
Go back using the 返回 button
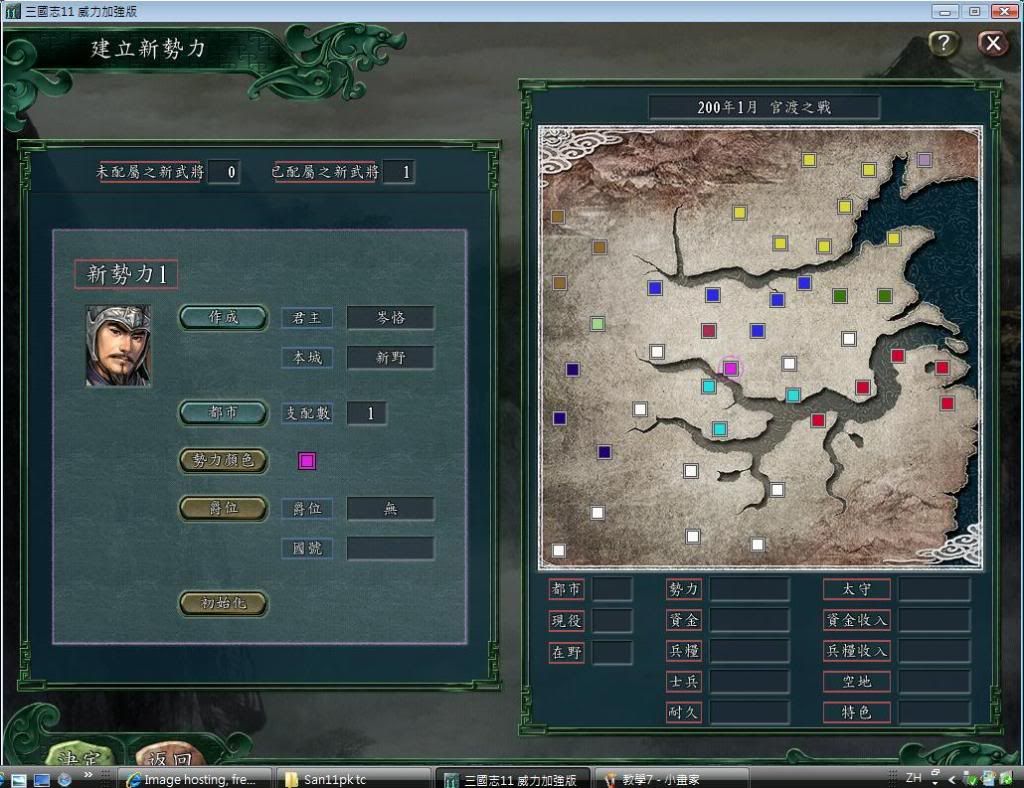171,755
